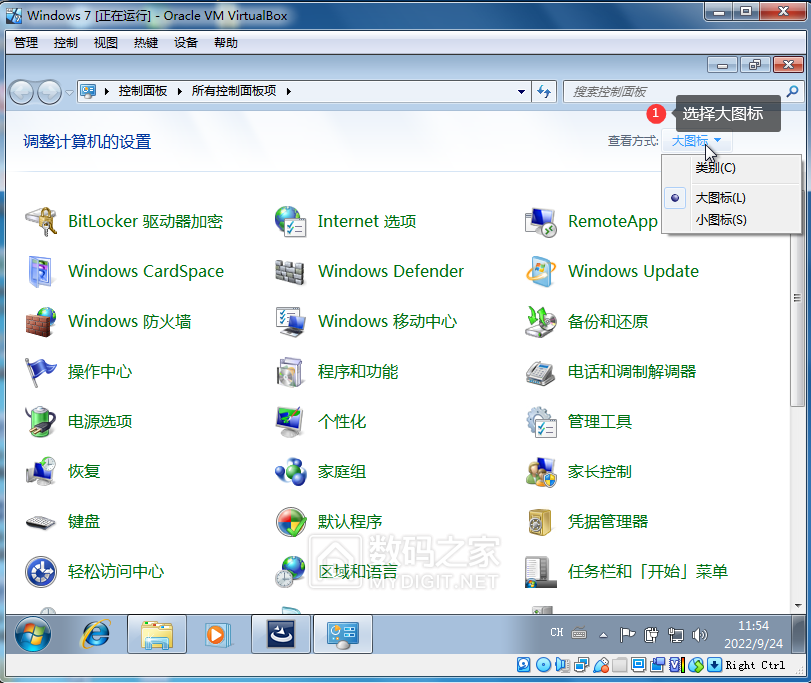
Task: Open the 轻松访问中心 icon
Action: [x=40, y=572]
